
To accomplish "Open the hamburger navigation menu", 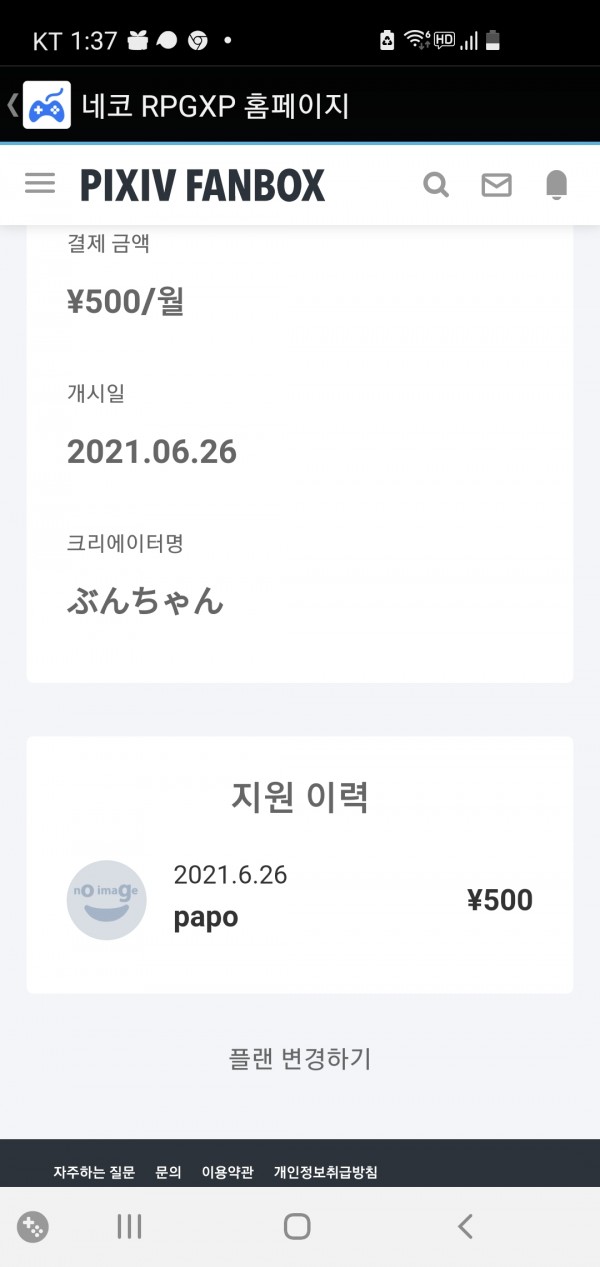I will (x=40, y=184).
